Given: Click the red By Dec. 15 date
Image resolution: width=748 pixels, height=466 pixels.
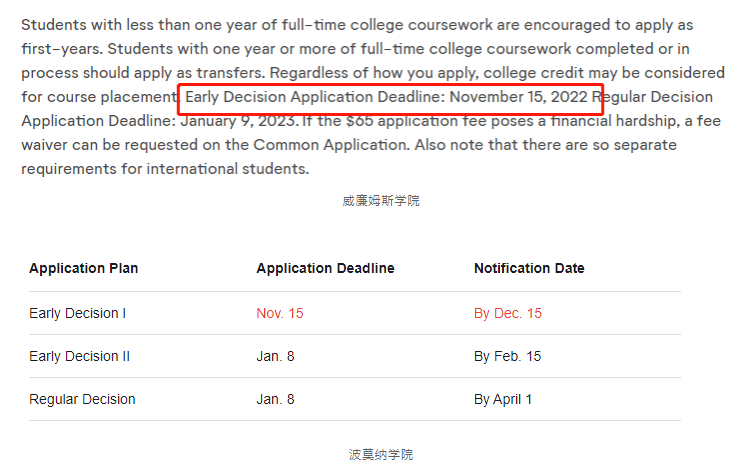Looking at the screenshot, I should [508, 313].
